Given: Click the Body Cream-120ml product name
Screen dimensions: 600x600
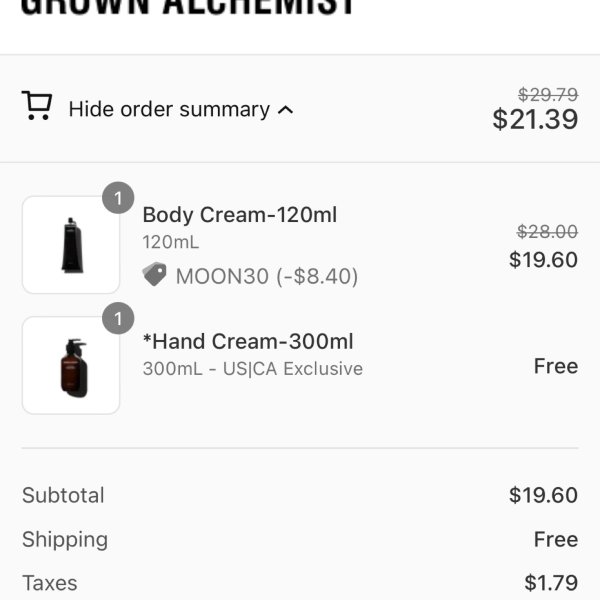Looking at the screenshot, I should (x=240, y=215).
